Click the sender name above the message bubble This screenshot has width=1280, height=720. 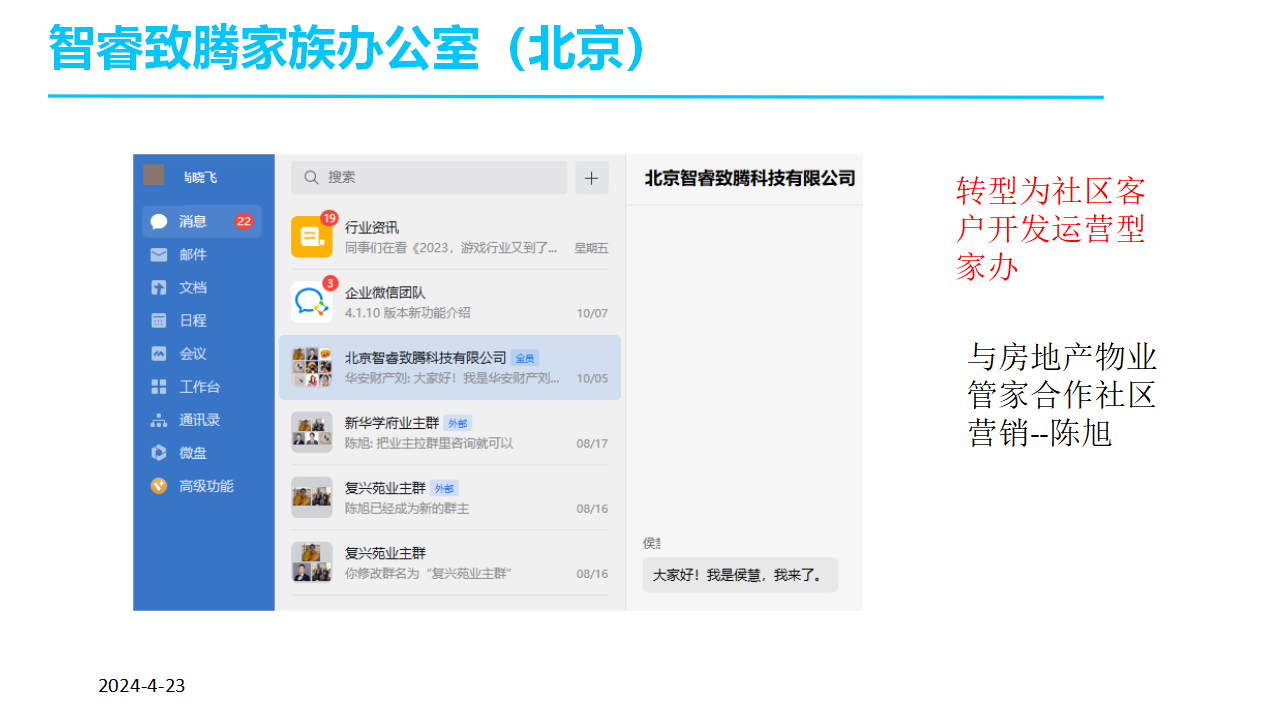click(x=651, y=543)
